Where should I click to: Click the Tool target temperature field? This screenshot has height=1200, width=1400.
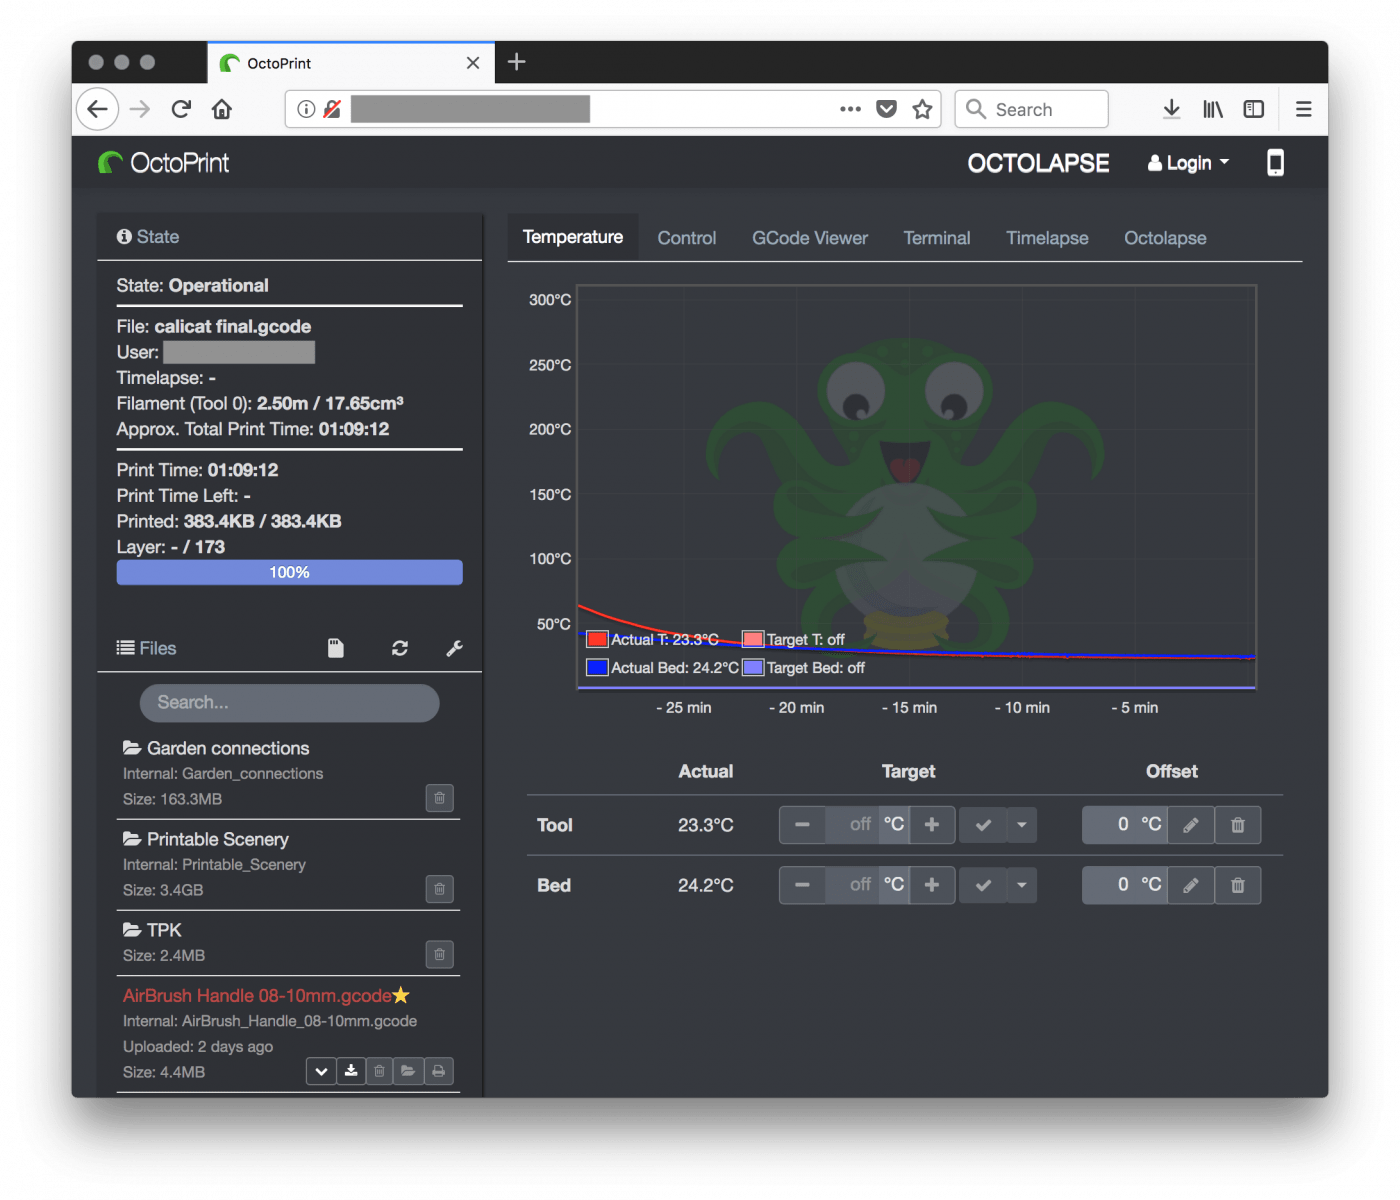(852, 825)
